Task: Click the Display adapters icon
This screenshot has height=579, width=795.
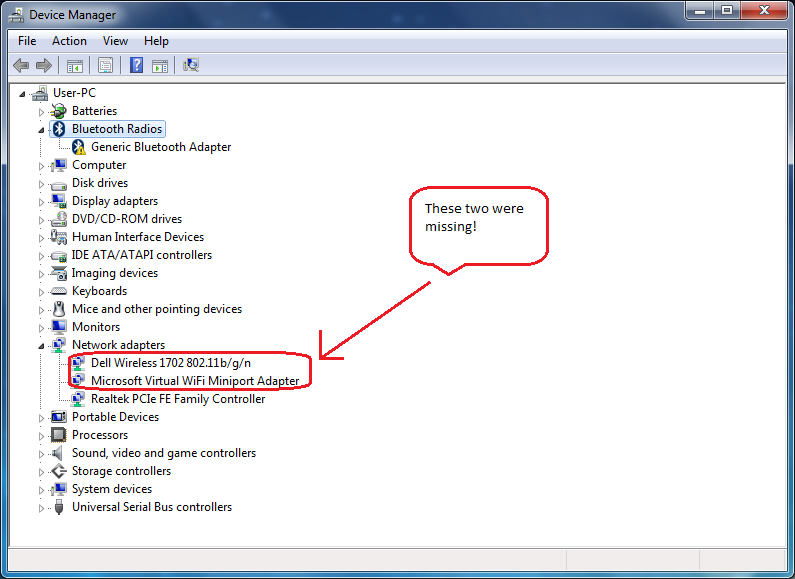Action: click(59, 201)
